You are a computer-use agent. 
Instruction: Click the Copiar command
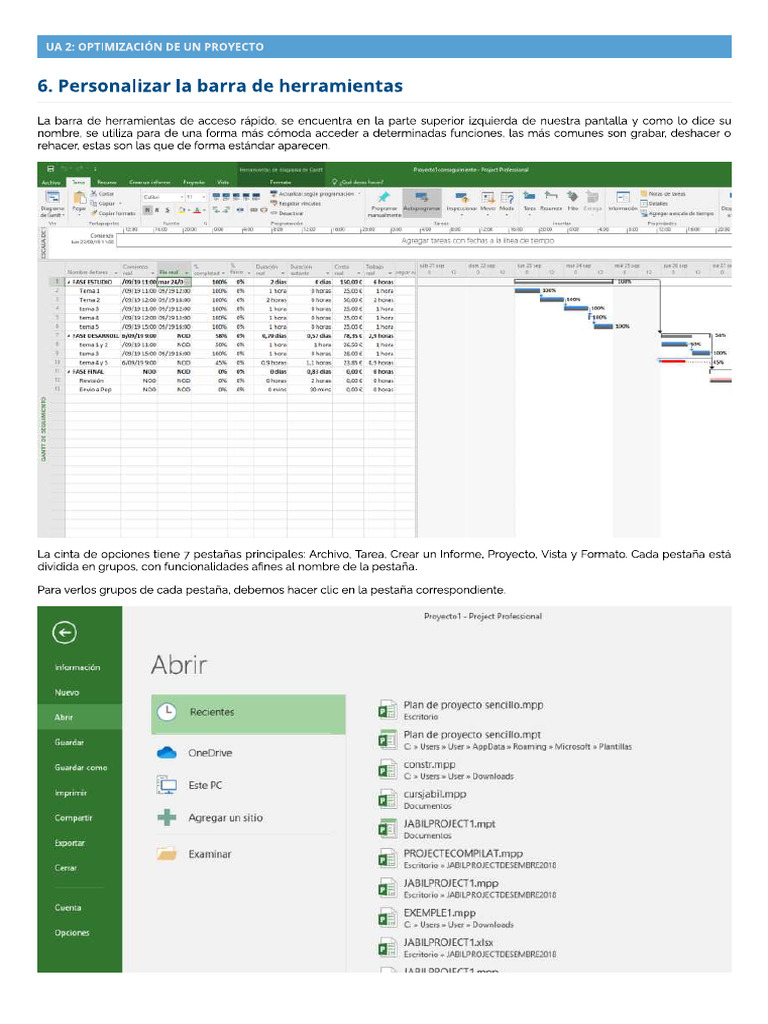(x=104, y=203)
